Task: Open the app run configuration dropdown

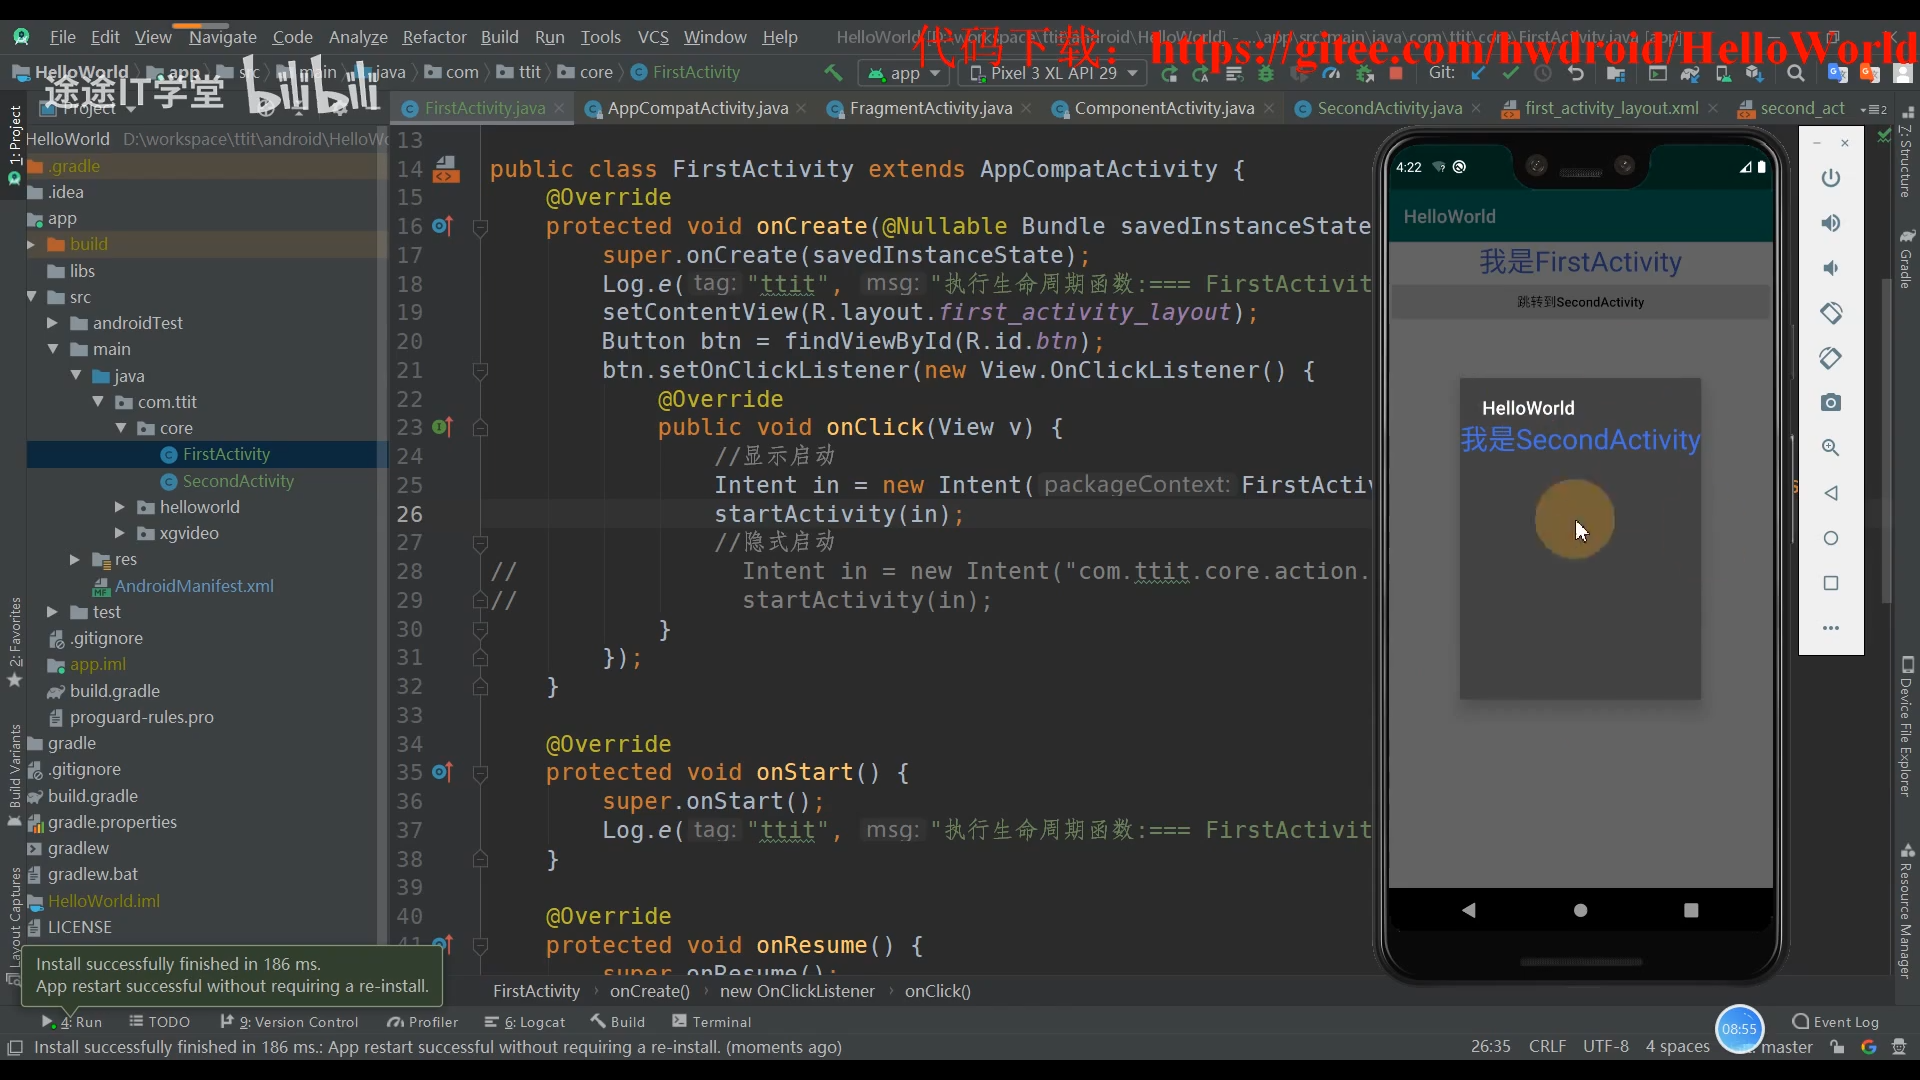Action: pyautogui.click(x=905, y=73)
